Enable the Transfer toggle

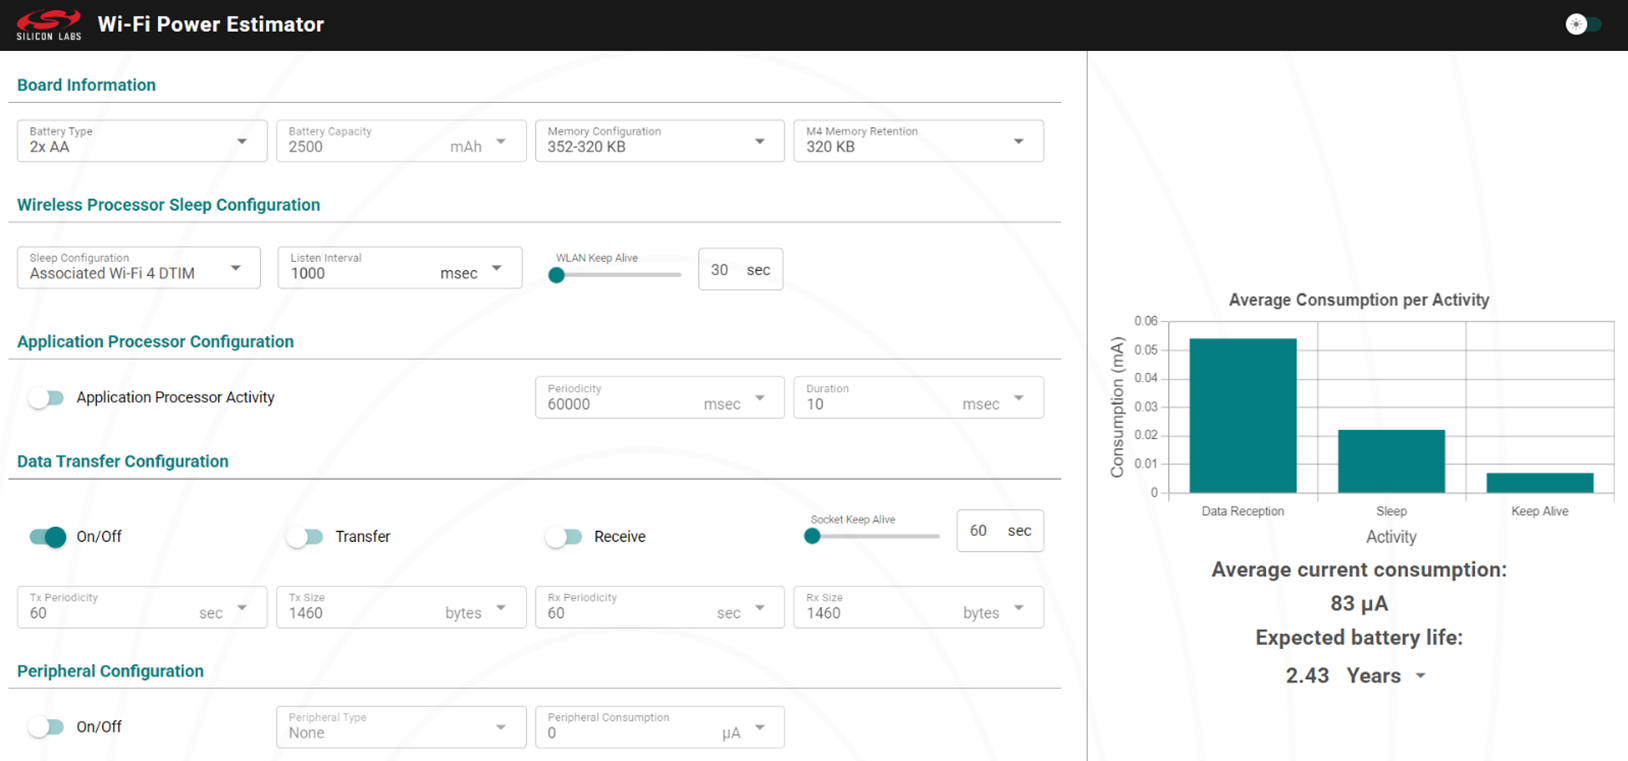(305, 537)
